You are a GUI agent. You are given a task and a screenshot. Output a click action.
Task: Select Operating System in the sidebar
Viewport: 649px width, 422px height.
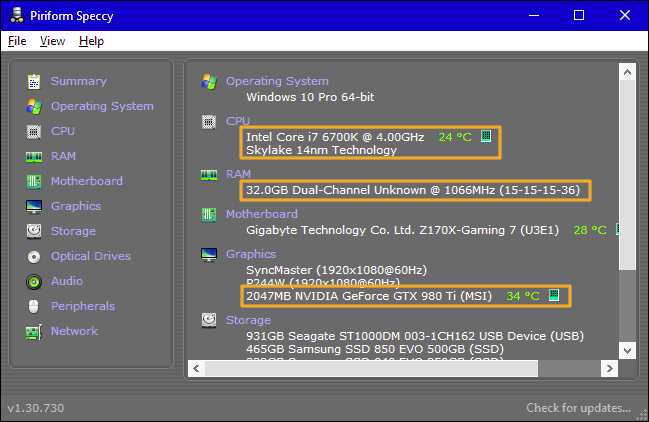[x=102, y=106]
